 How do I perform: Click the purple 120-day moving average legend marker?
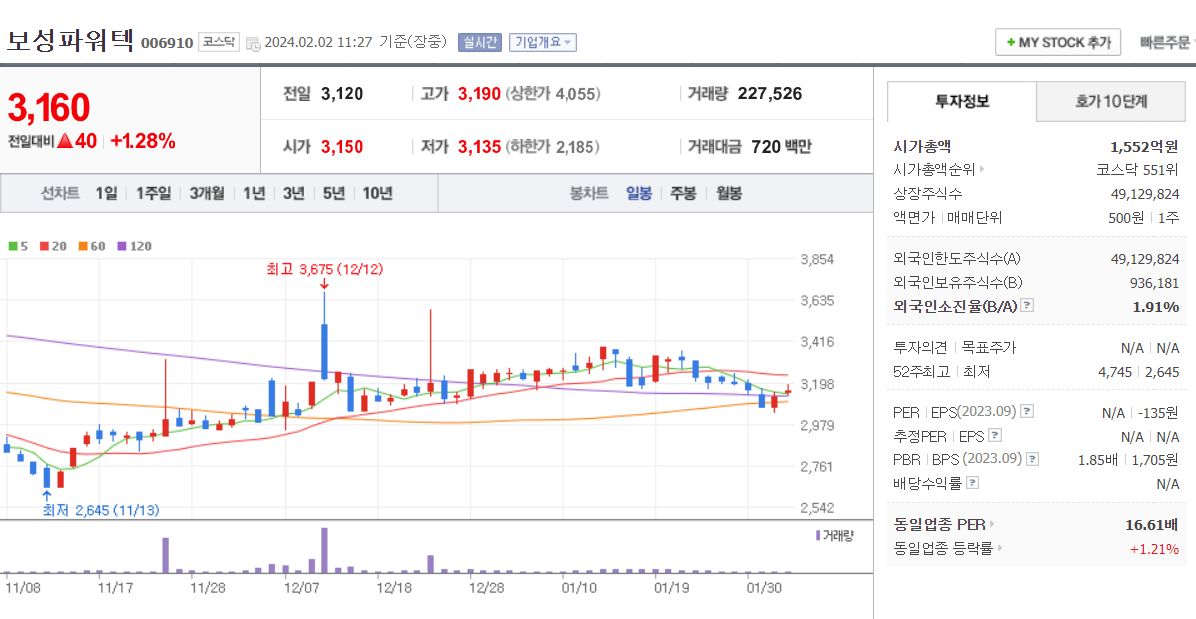click(122, 246)
